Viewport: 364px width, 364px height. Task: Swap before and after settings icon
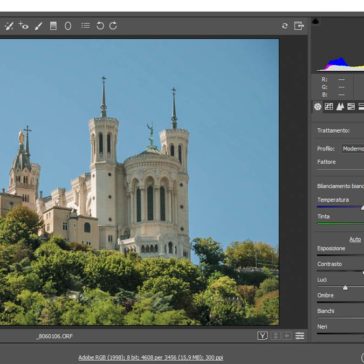pyautogui.click(x=275, y=336)
